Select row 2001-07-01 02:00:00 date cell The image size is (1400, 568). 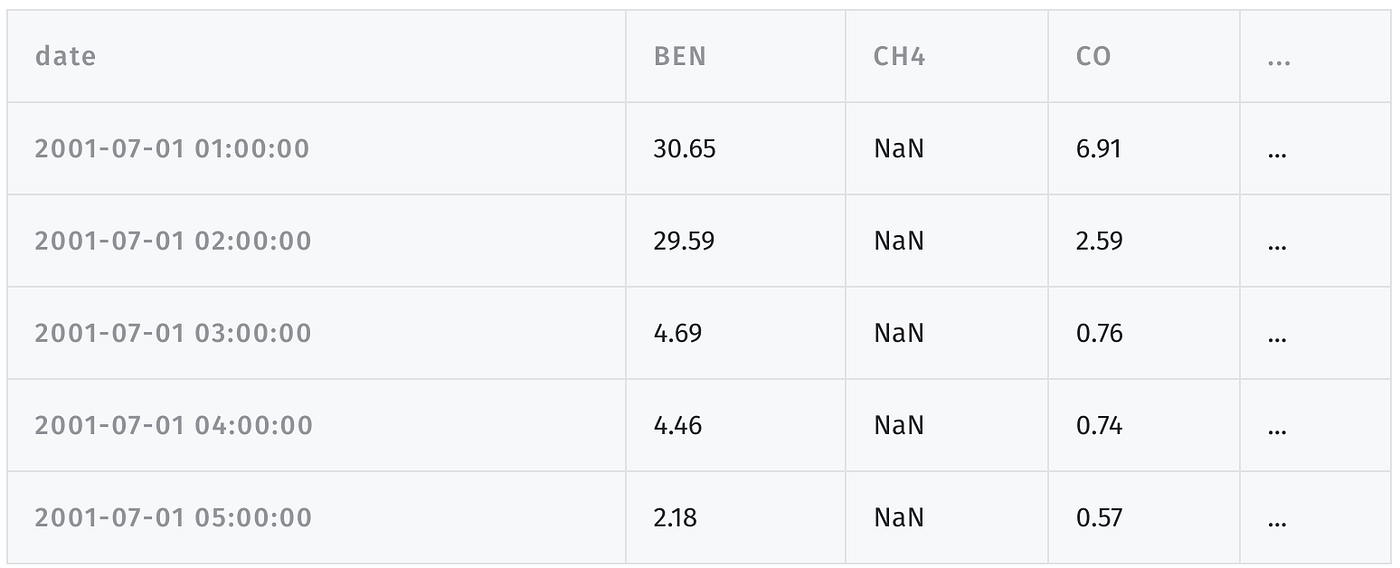click(173, 241)
